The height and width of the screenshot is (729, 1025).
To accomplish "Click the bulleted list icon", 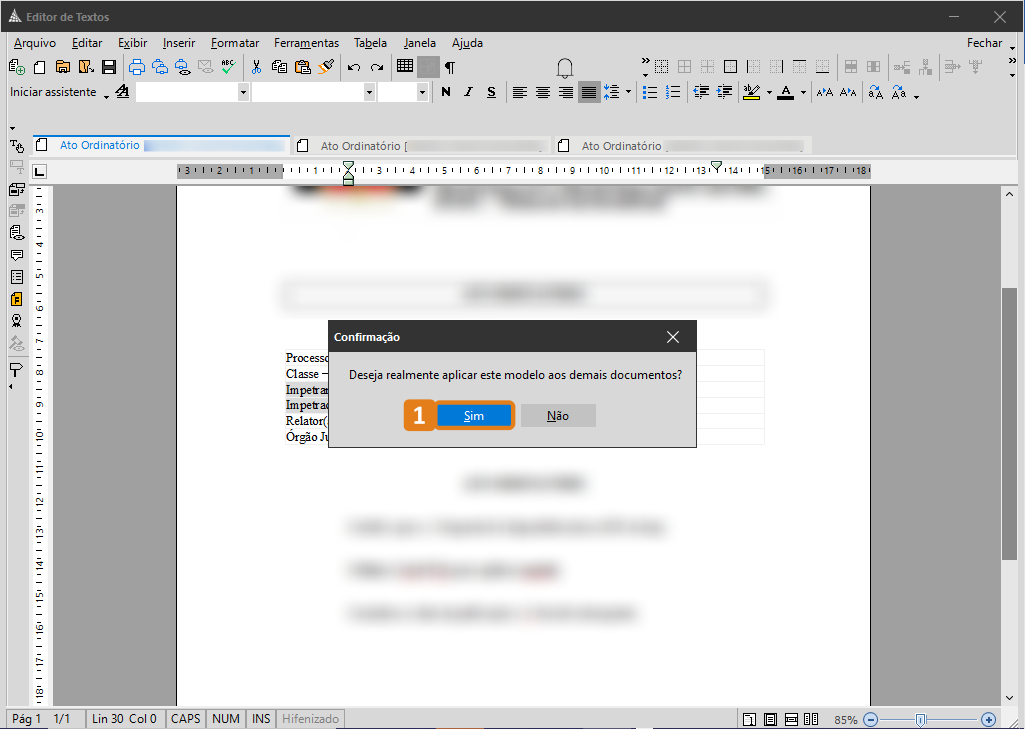I will [x=650, y=92].
